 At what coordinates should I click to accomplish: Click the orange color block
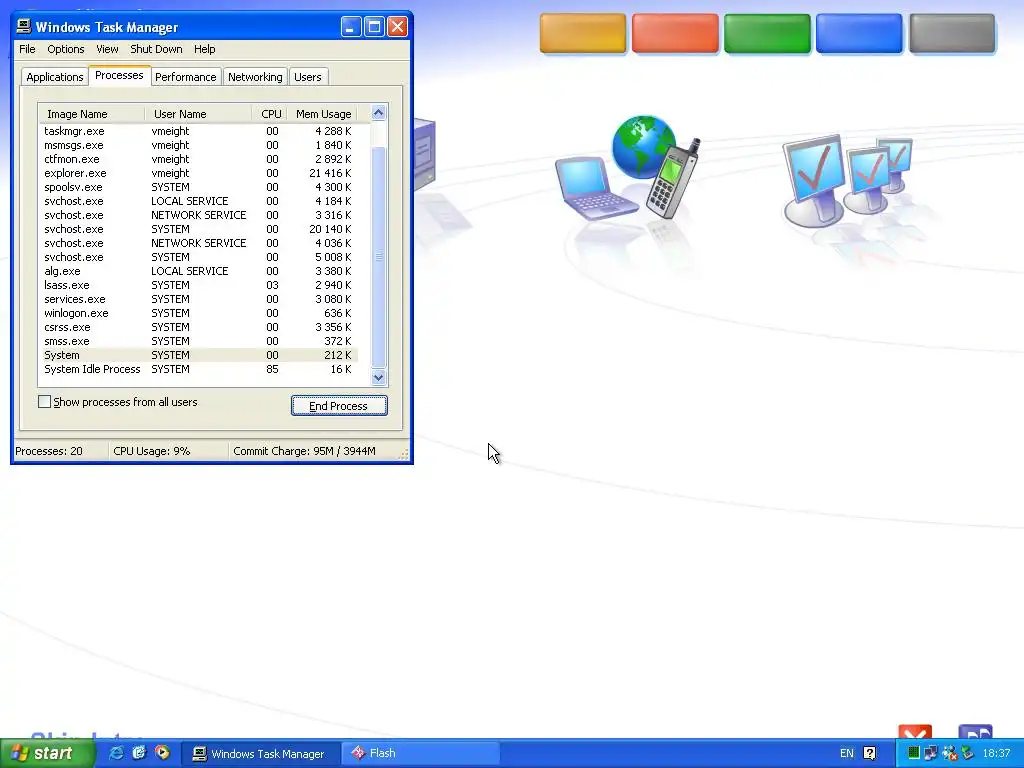pyautogui.click(x=583, y=33)
